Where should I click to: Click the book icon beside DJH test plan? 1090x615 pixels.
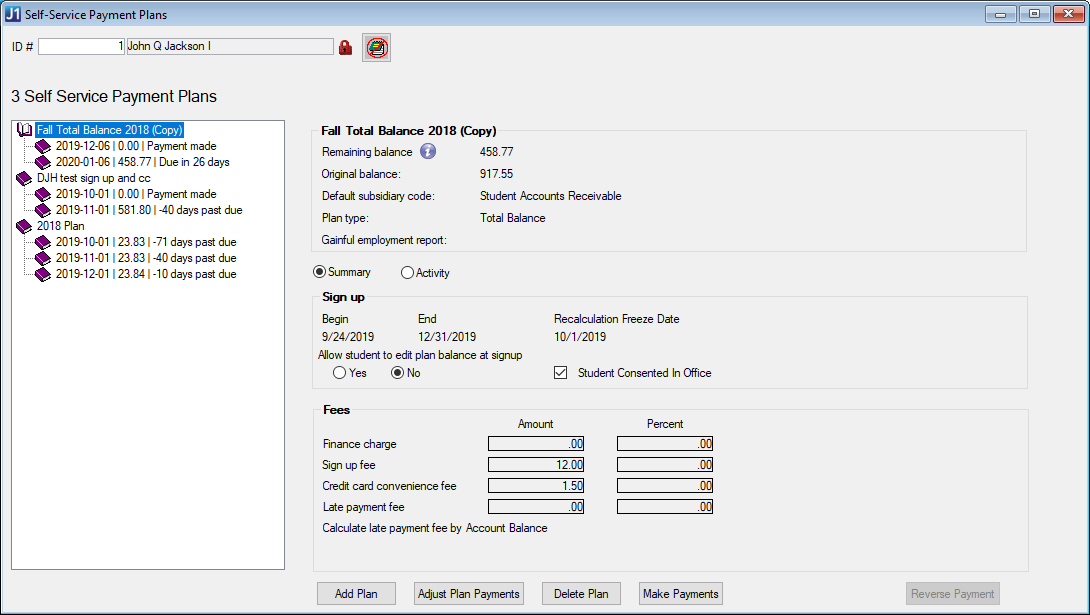[x=25, y=178]
